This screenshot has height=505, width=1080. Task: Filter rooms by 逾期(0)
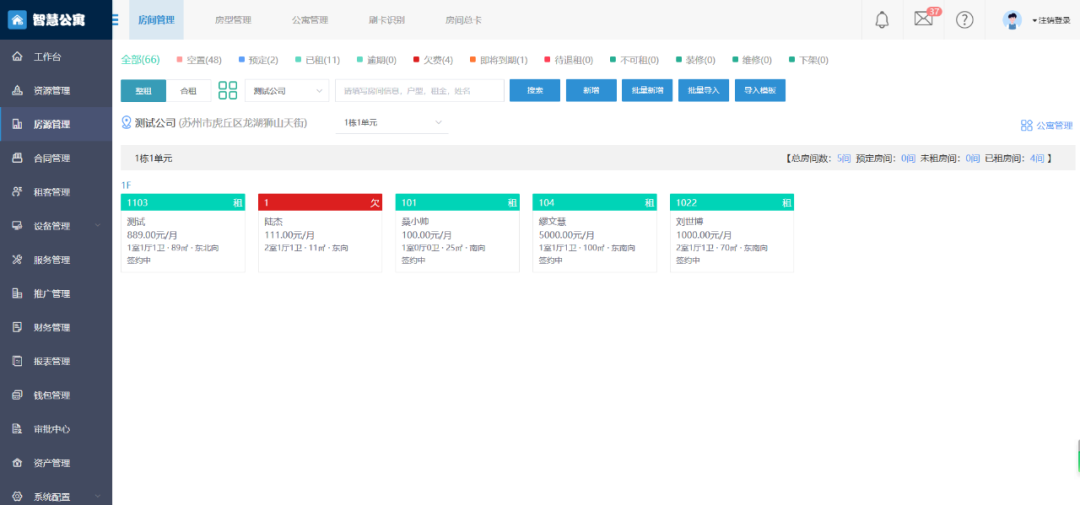(x=376, y=60)
